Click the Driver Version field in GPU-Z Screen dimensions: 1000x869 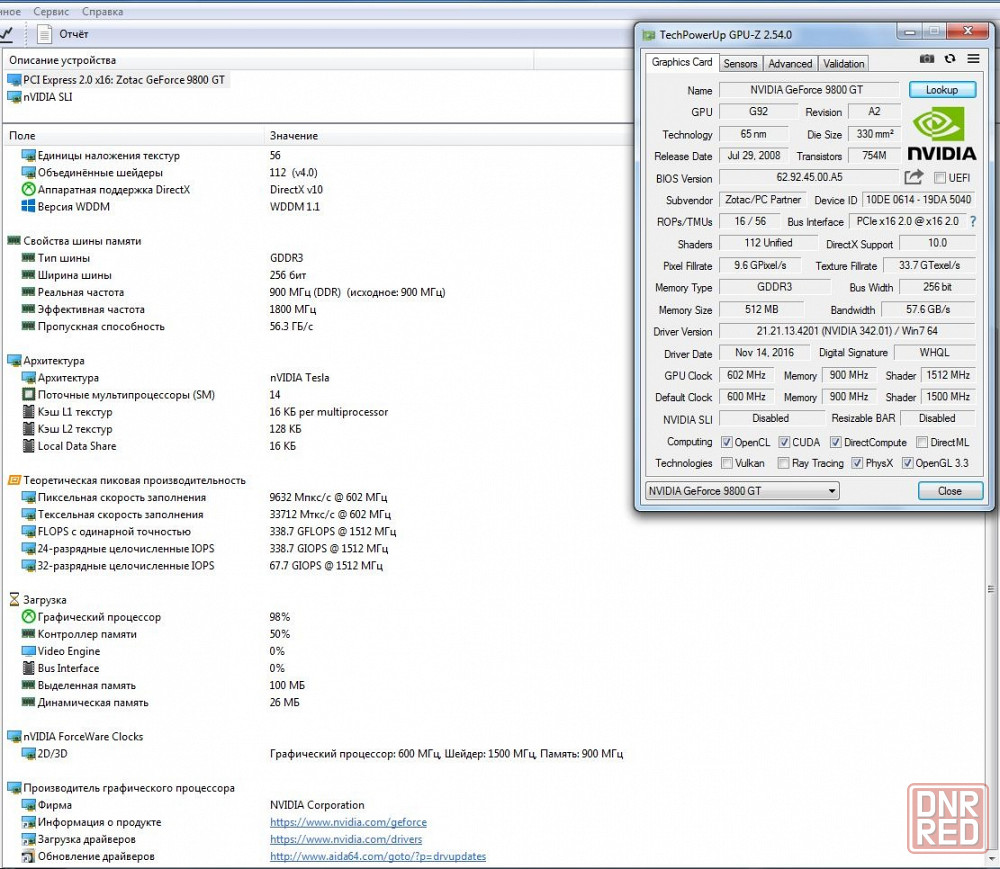click(847, 331)
